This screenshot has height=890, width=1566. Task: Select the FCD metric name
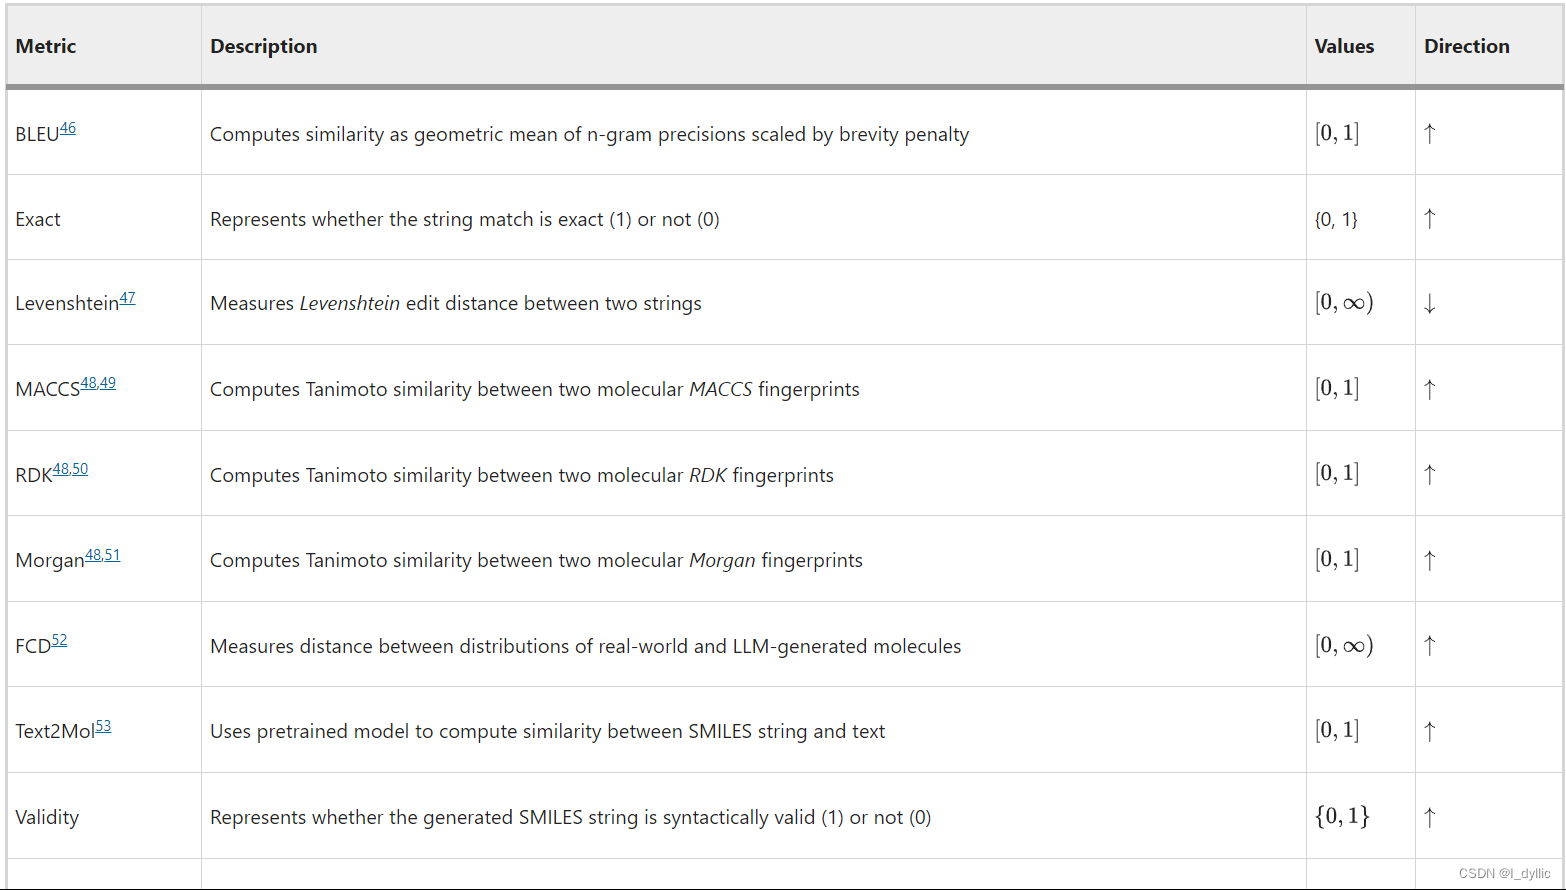(x=33, y=647)
